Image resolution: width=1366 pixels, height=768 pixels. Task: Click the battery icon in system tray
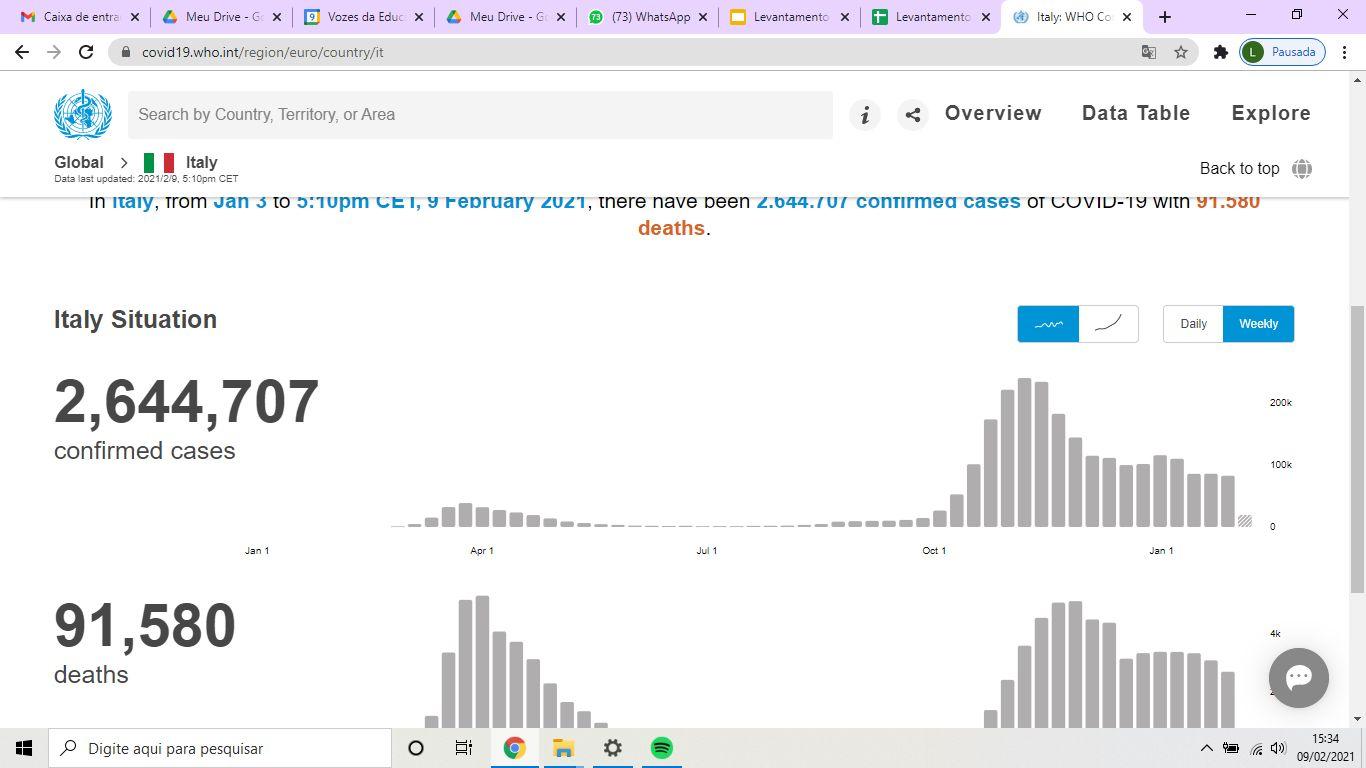(x=1231, y=748)
